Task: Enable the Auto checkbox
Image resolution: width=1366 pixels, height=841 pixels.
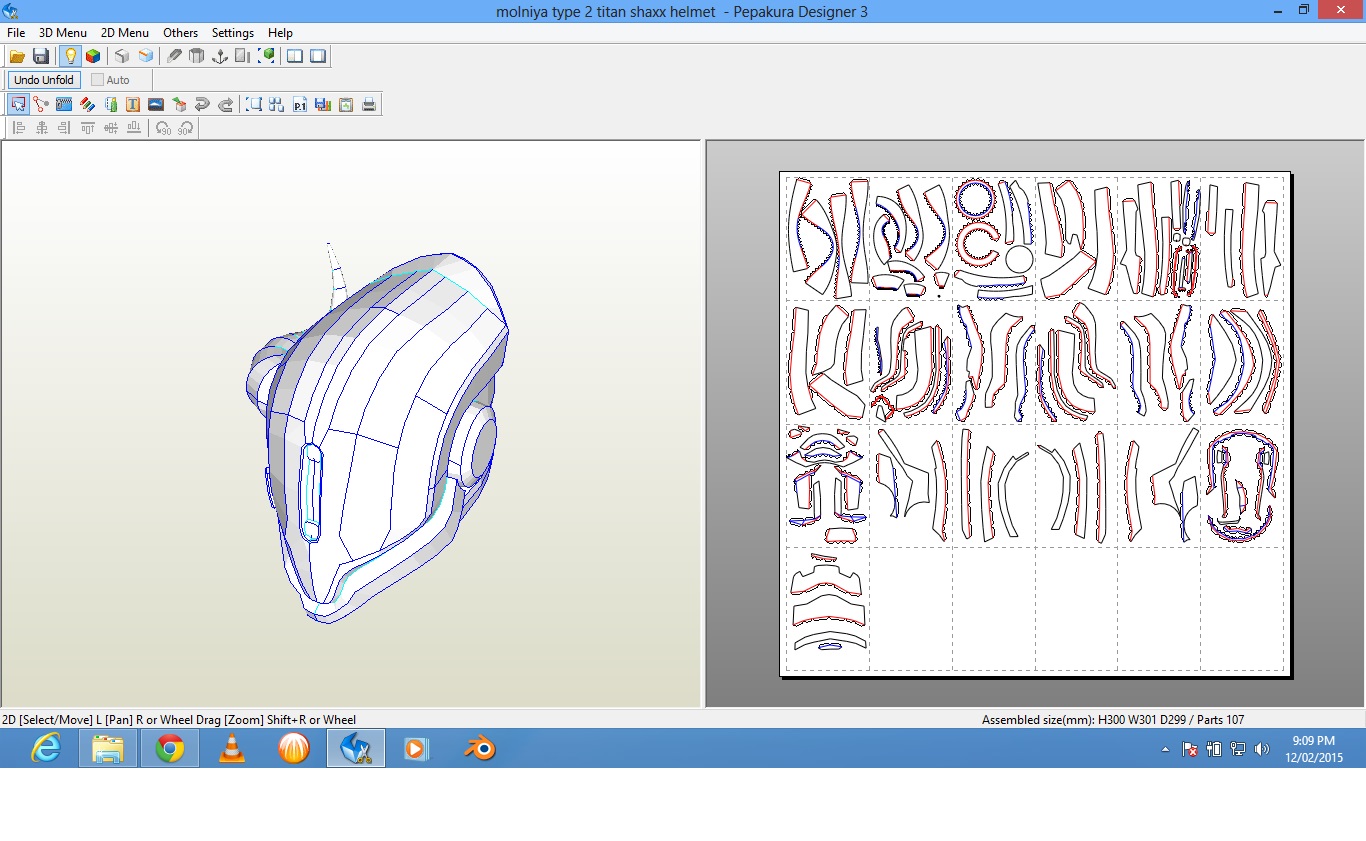Action: [97, 80]
